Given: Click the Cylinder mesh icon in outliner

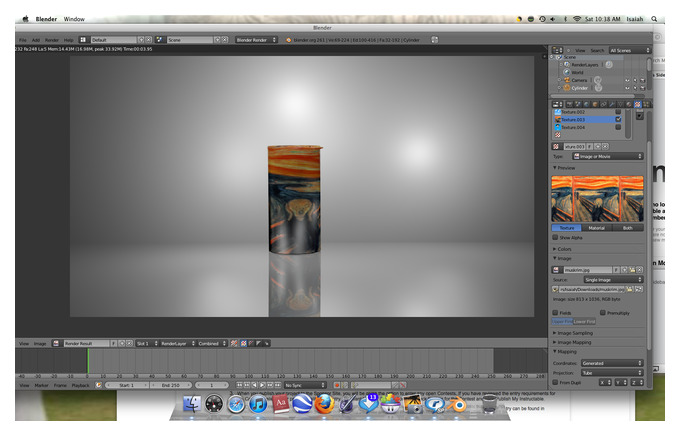Looking at the screenshot, I should point(566,88).
